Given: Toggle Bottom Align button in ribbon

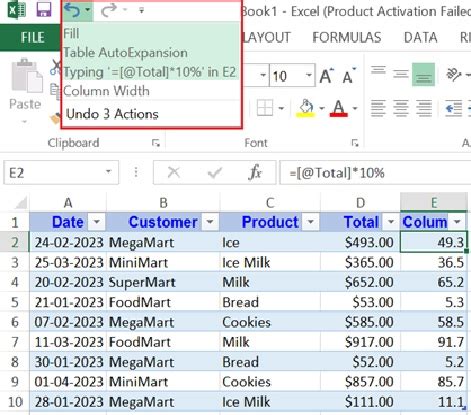Looking at the screenshot, I should (x=423, y=74).
